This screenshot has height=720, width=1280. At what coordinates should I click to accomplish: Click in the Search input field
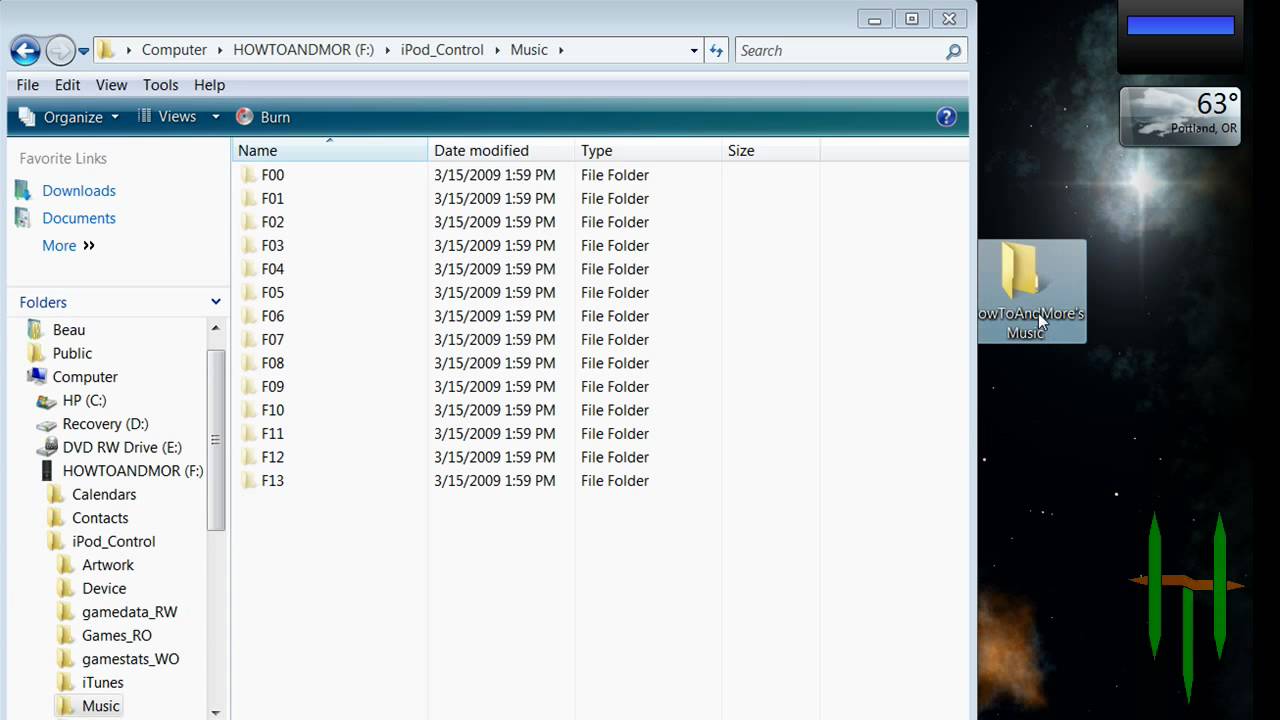pos(838,51)
